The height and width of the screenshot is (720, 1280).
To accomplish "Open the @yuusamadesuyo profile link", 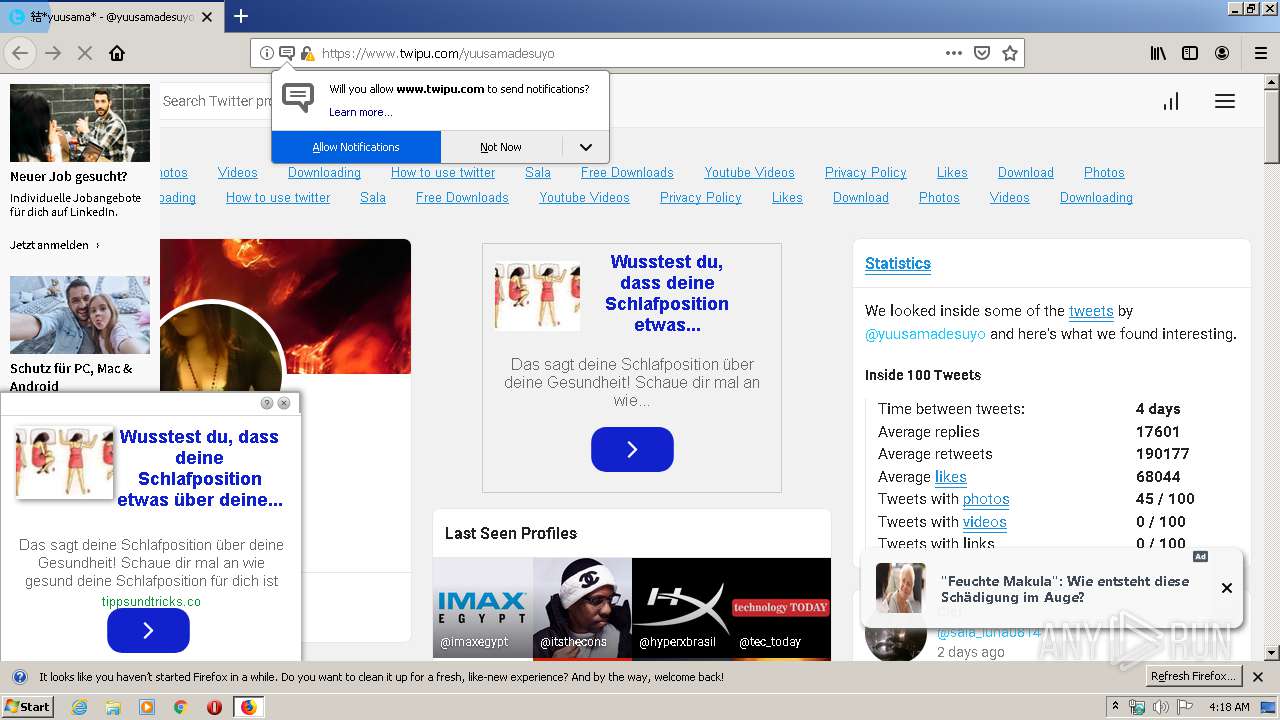I will 925,334.
